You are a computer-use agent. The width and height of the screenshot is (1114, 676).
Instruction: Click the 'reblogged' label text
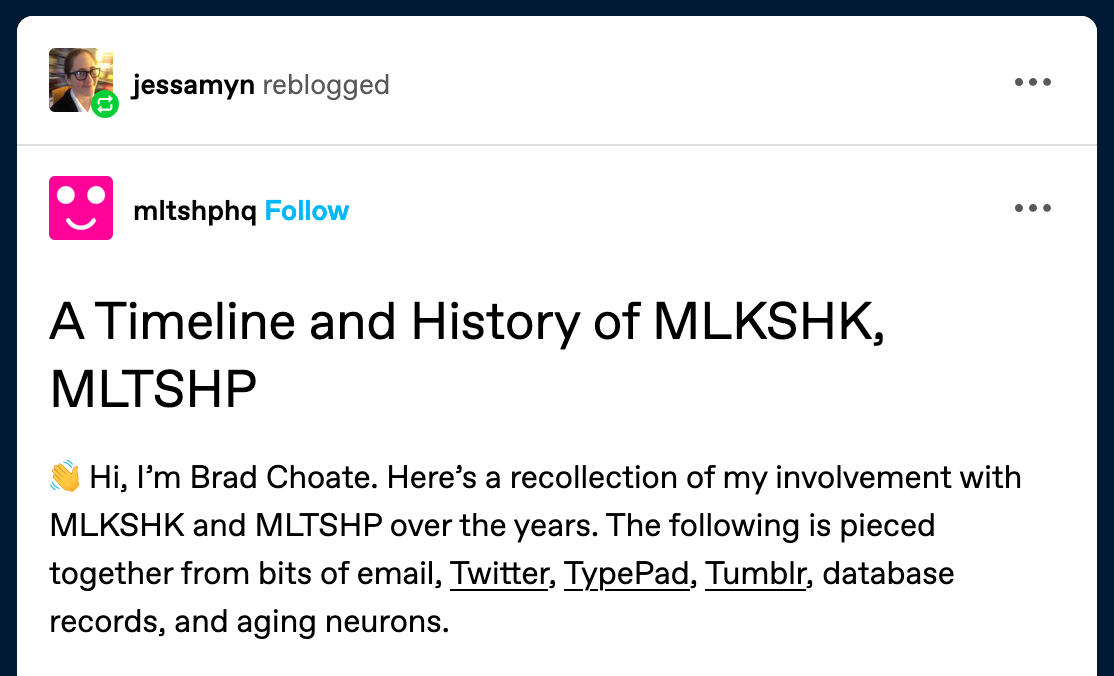click(x=326, y=85)
